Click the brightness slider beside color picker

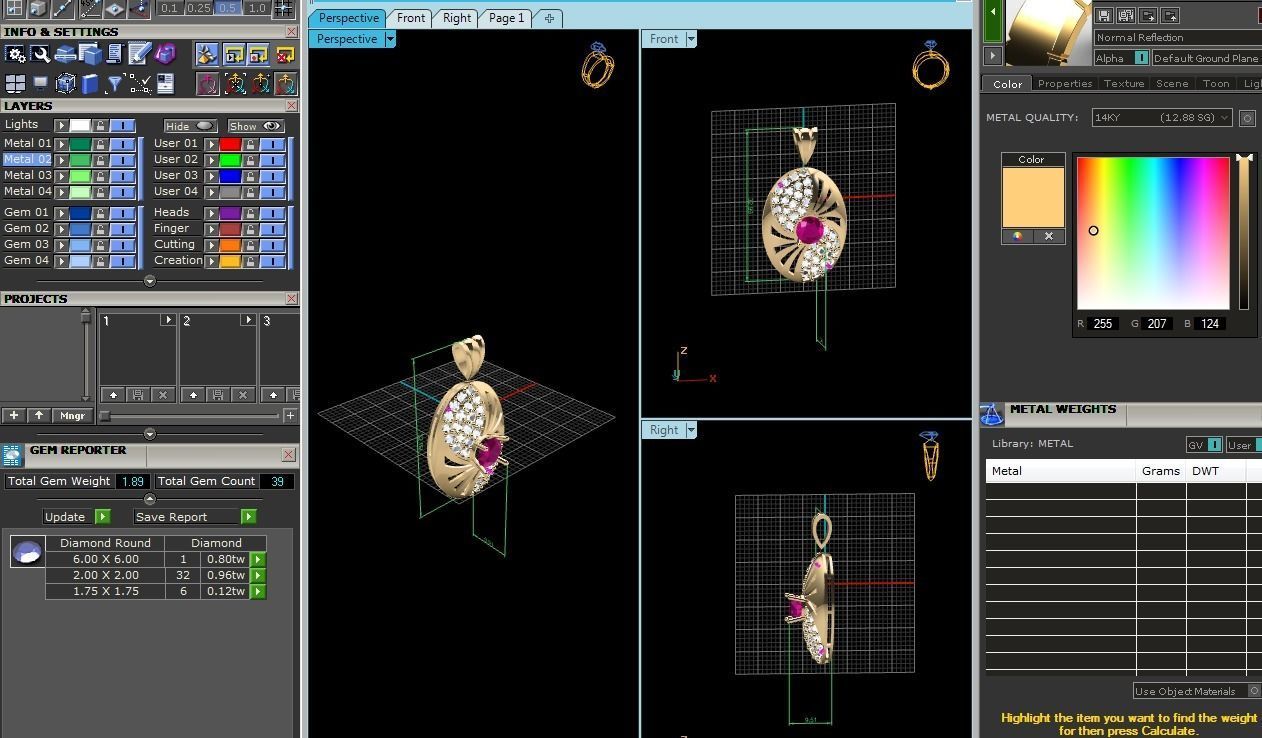(1244, 232)
